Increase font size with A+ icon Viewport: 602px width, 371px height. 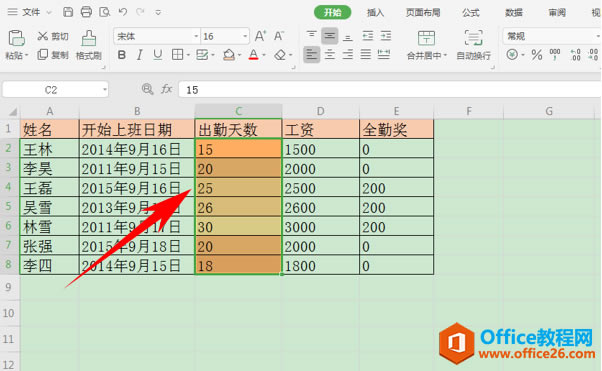260,36
